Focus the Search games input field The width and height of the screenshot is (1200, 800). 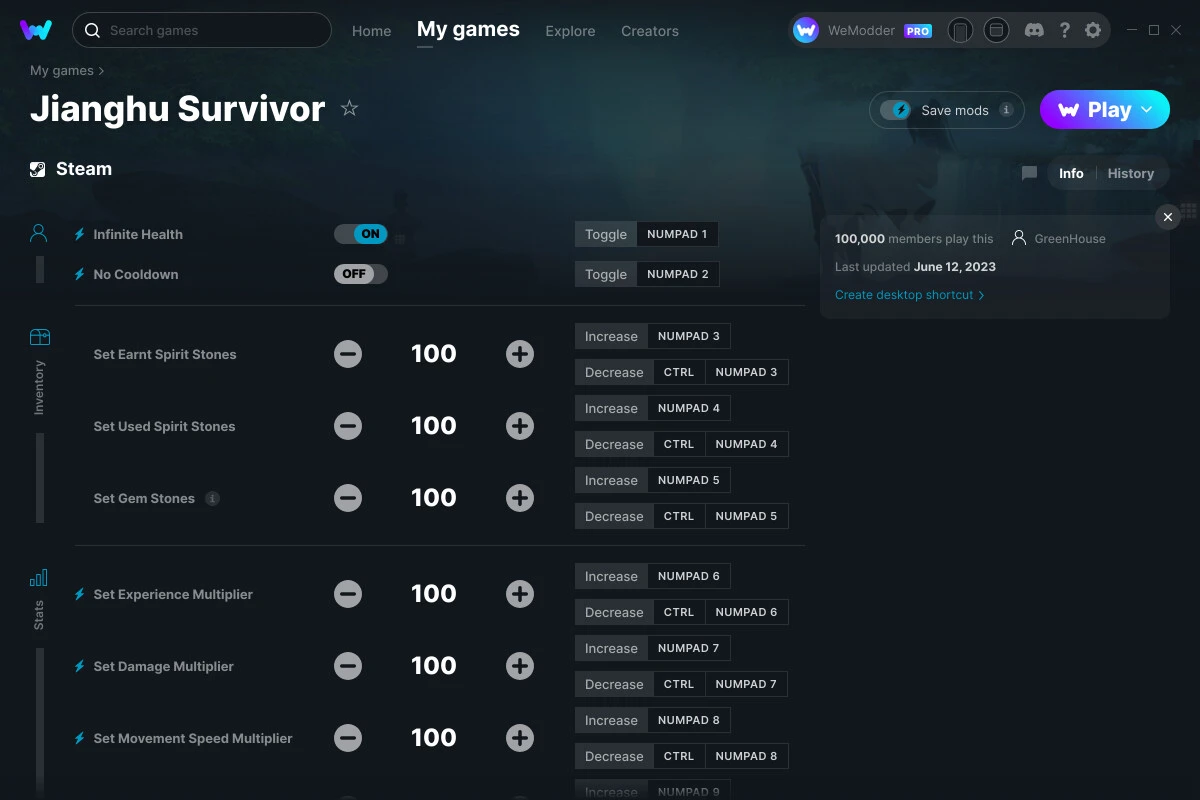tap(202, 30)
